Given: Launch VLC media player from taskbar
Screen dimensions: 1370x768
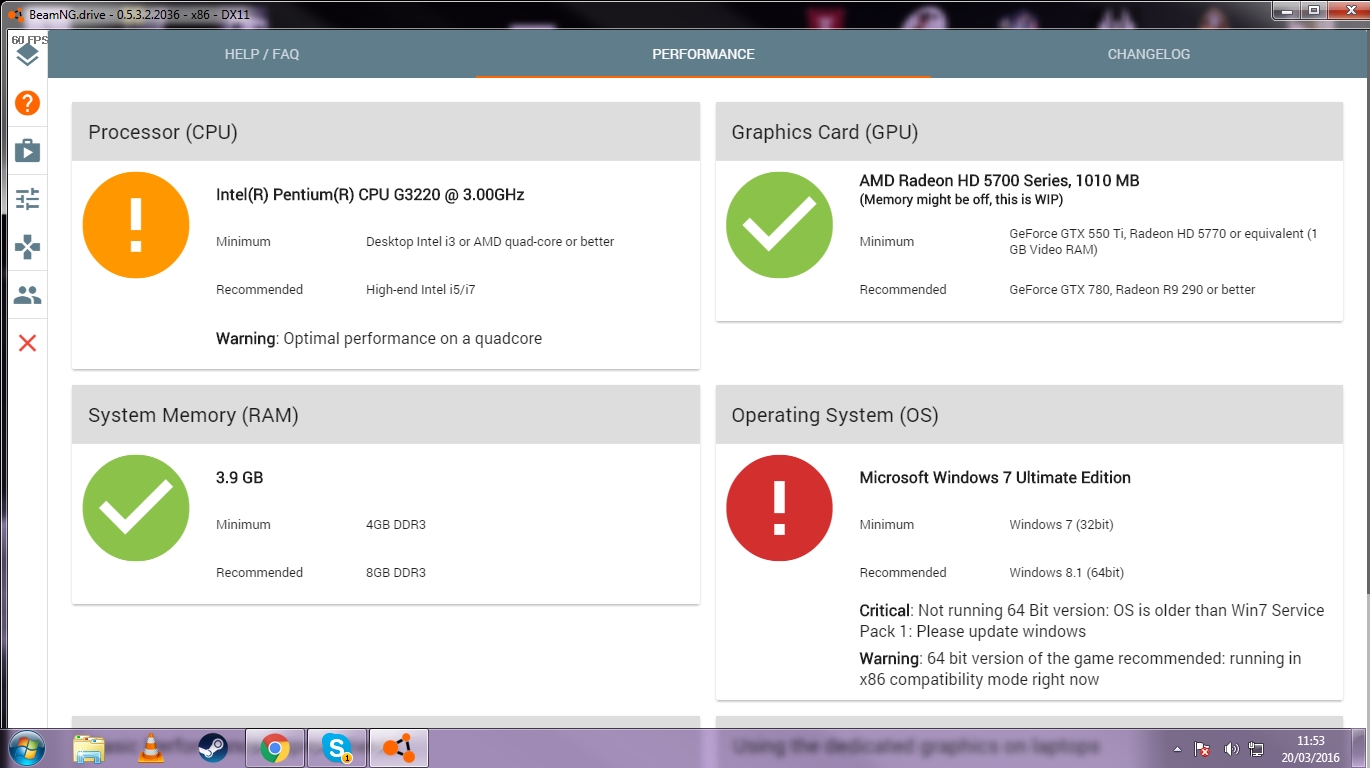Looking at the screenshot, I should tap(151, 748).
